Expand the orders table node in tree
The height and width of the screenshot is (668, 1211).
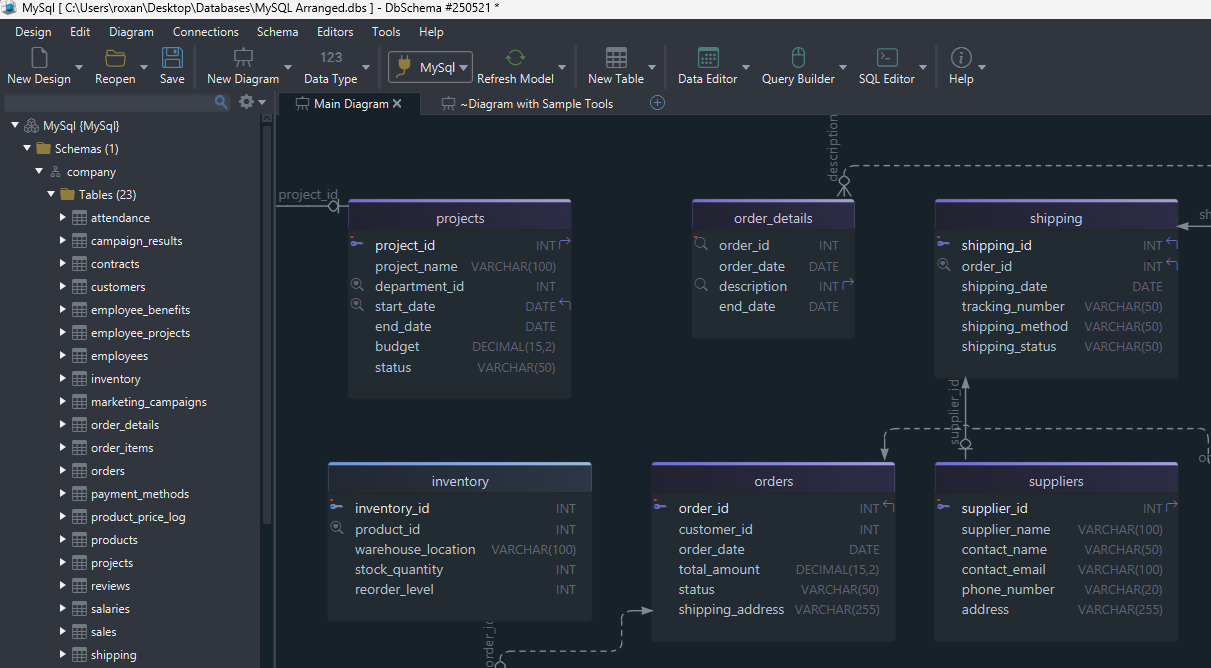[x=63, y=471]
